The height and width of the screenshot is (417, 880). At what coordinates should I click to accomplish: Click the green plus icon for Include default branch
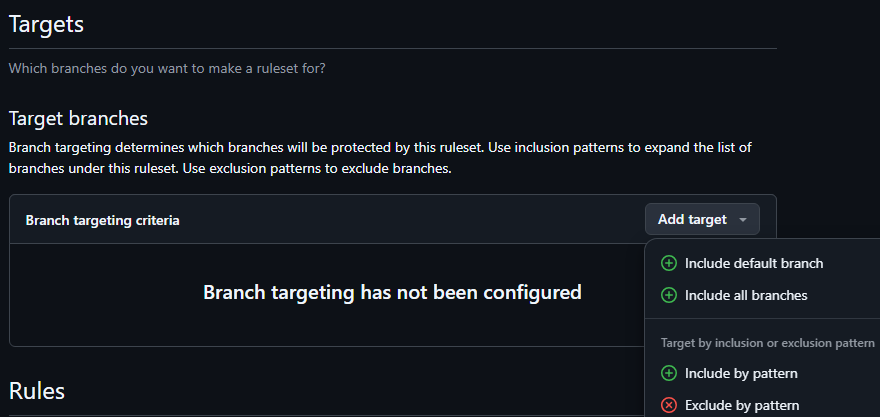click(x=668, y=263)
